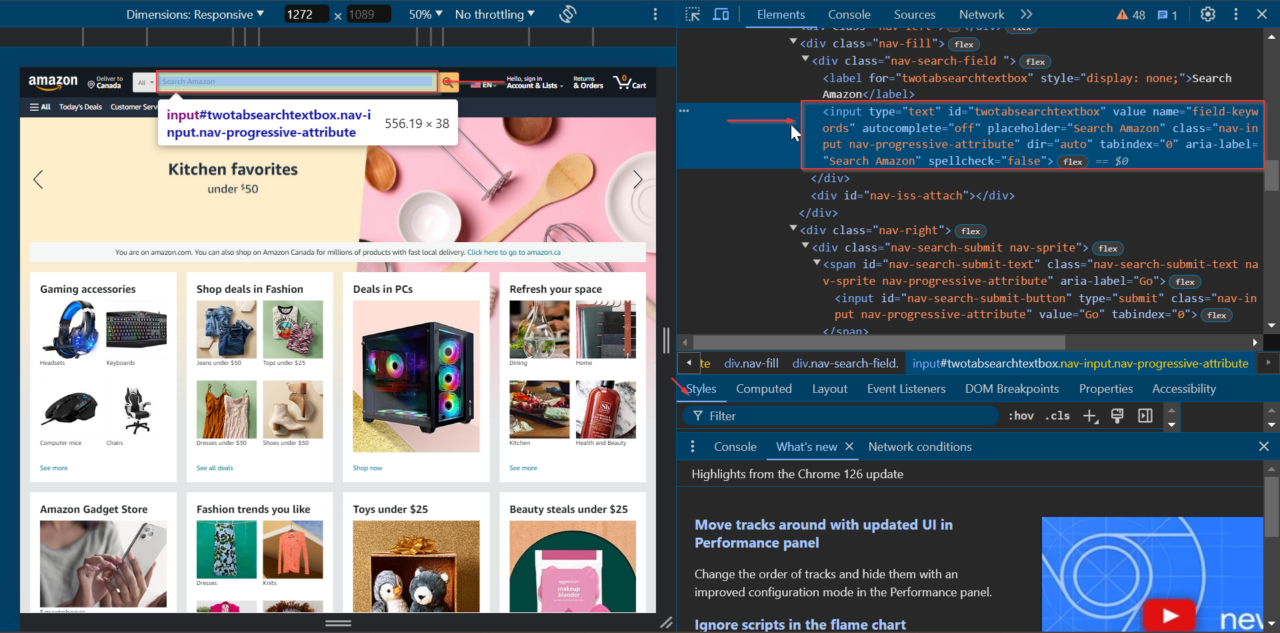Open DevTools settings gear

click(1207, 14)
